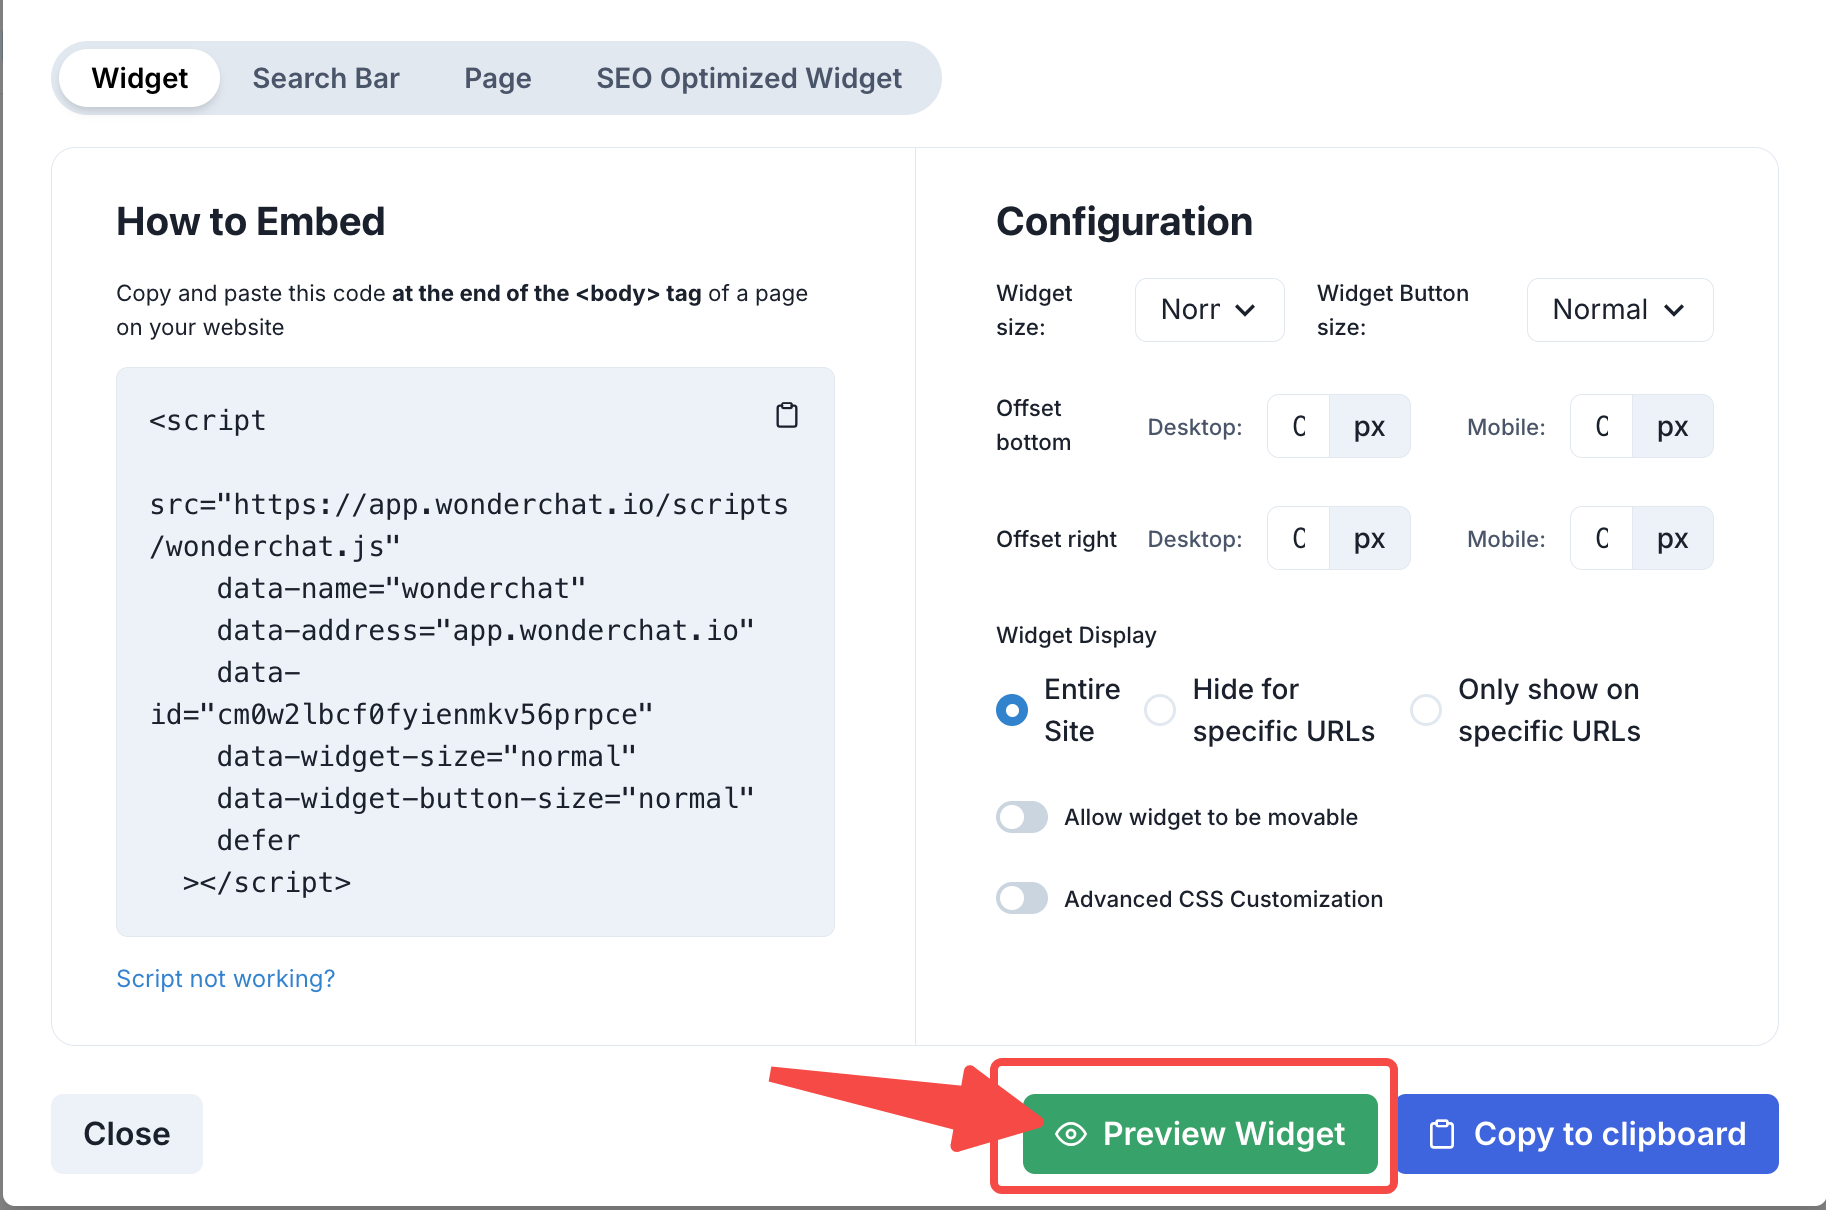Viewport: 1826px width, 1210px height.
Task: Switch to SEO Optimized Widget tab
Action: (x=749, y=78)
